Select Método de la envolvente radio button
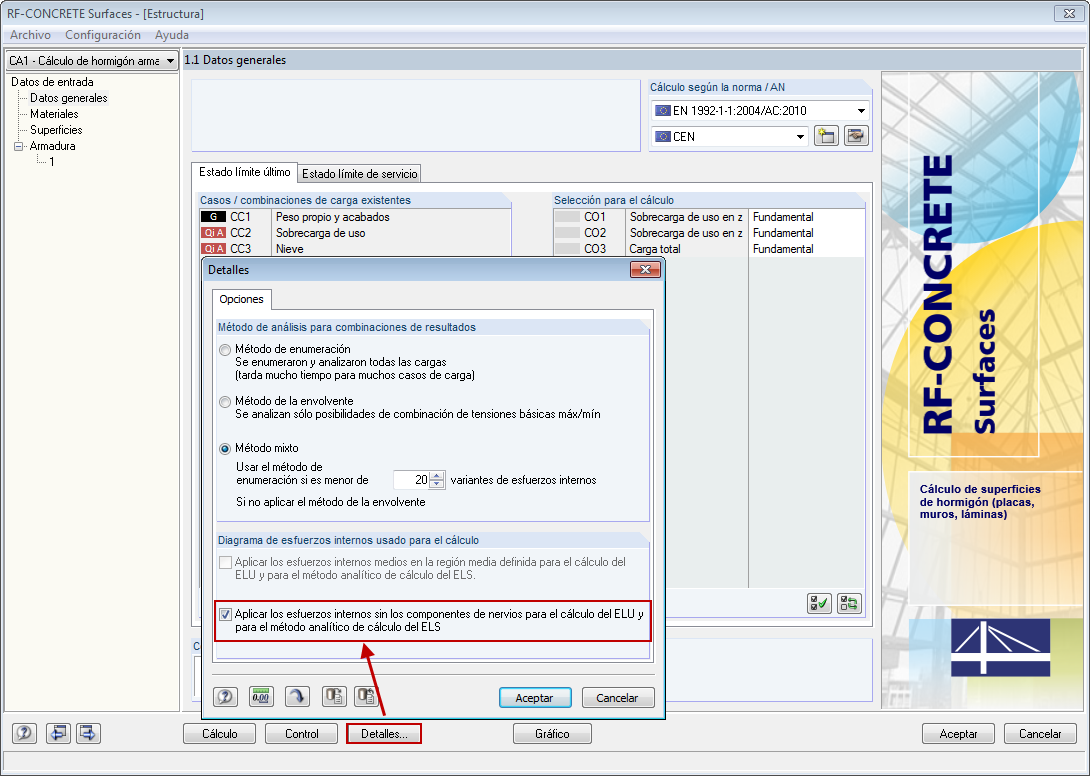 tap(225, 402)
